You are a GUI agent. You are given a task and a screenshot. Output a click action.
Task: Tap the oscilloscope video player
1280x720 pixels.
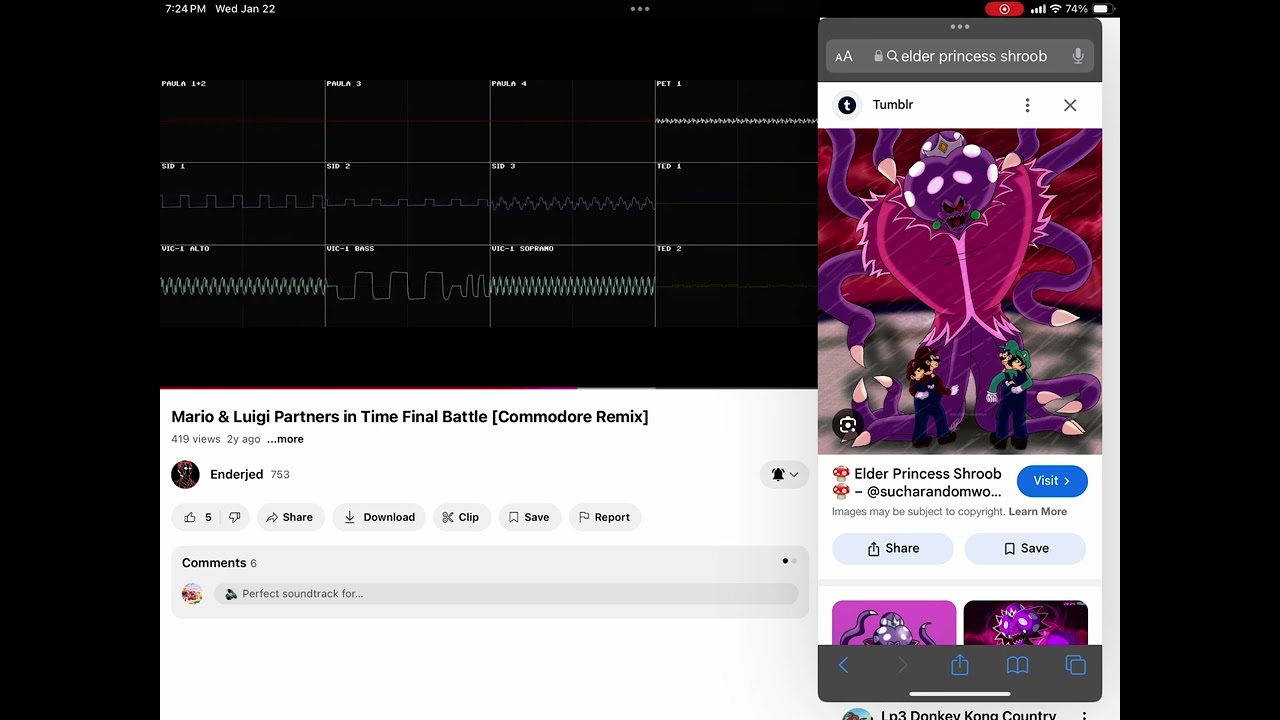(489, 203)
